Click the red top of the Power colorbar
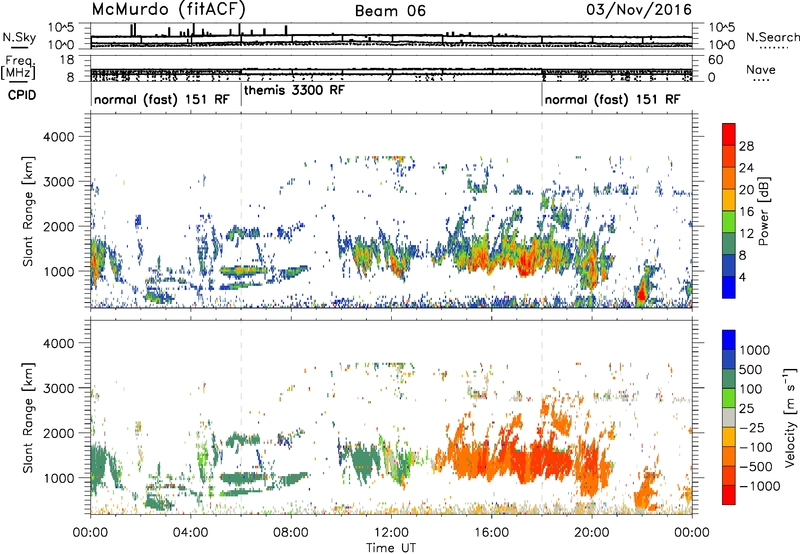This screenshot has width=800, height=554. [729, 134]
